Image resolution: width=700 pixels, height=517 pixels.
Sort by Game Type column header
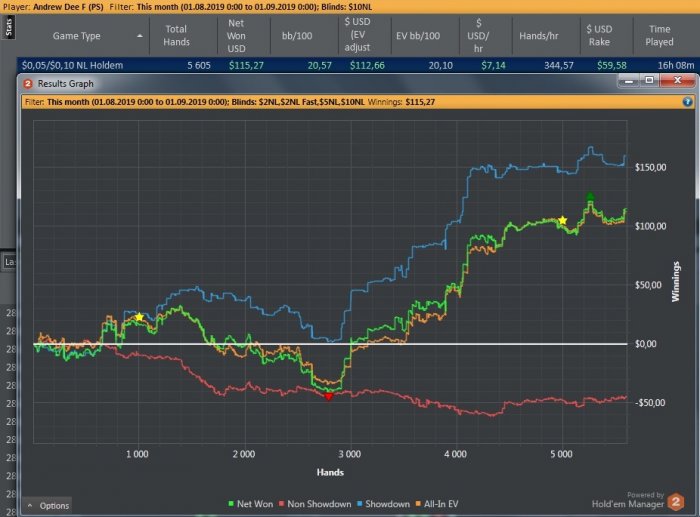[x=83, y=36]
